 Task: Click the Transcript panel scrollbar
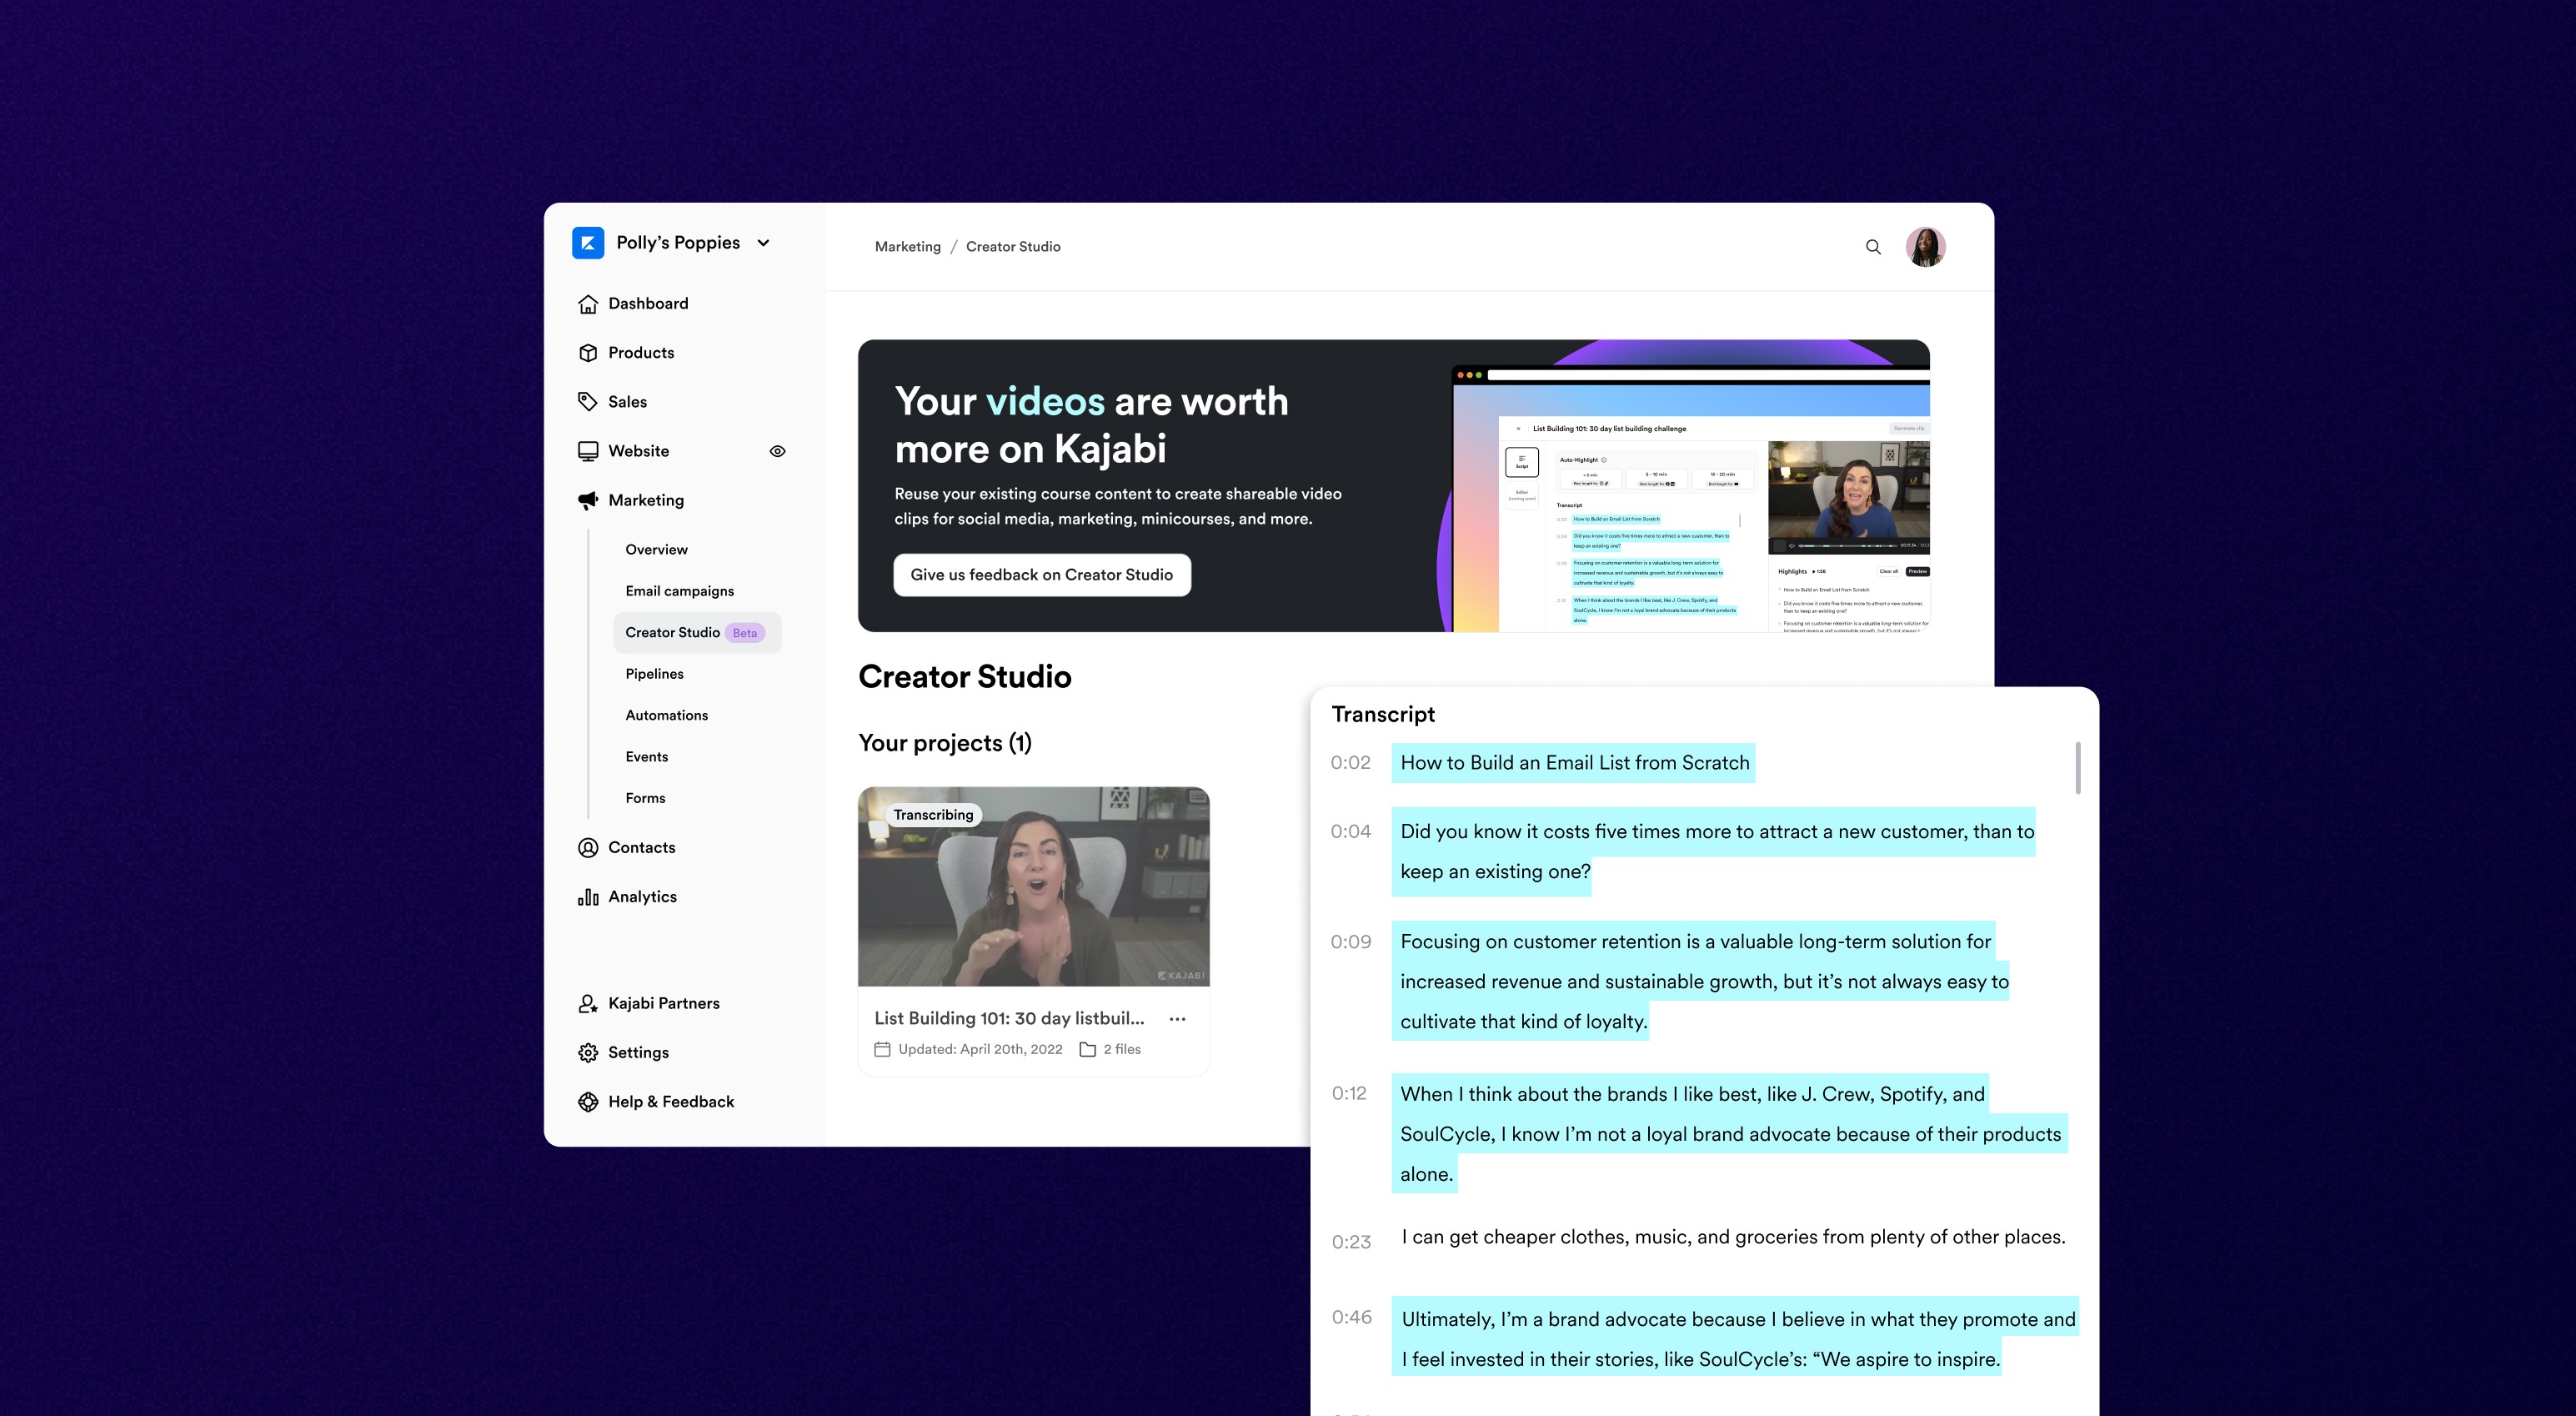pyautogui.click(x=2077, y=768)
